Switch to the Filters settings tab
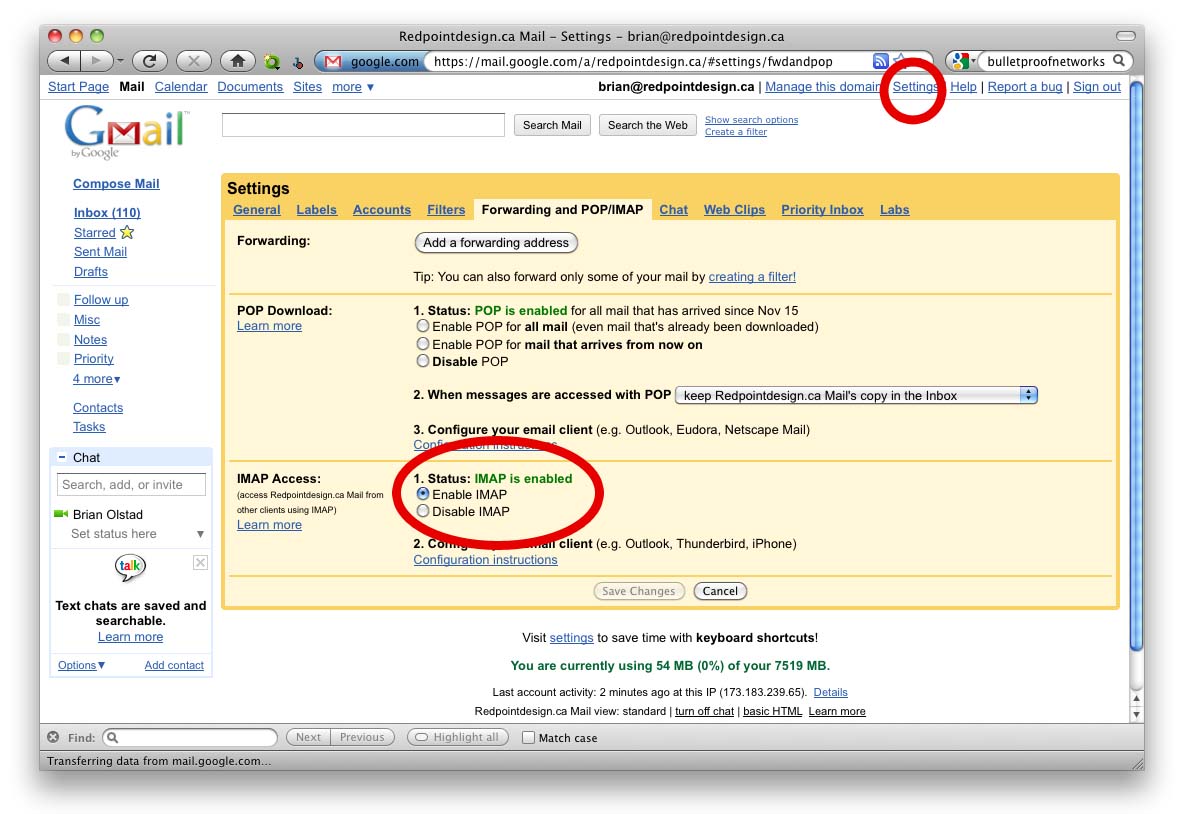This screenshot has width=1184, height=814. (x=446, y=210)
